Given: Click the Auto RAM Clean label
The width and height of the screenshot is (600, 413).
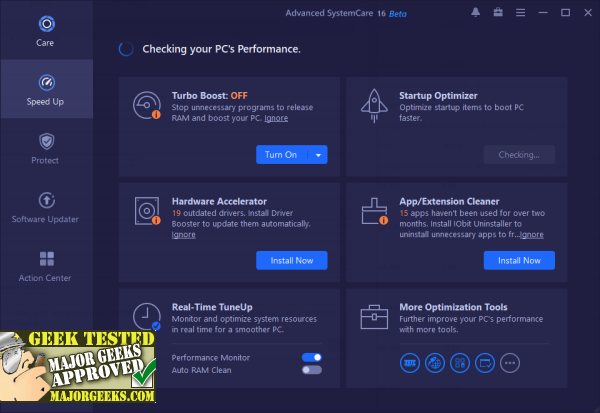Looking at the screenshot, I should (x=201, y=370).
